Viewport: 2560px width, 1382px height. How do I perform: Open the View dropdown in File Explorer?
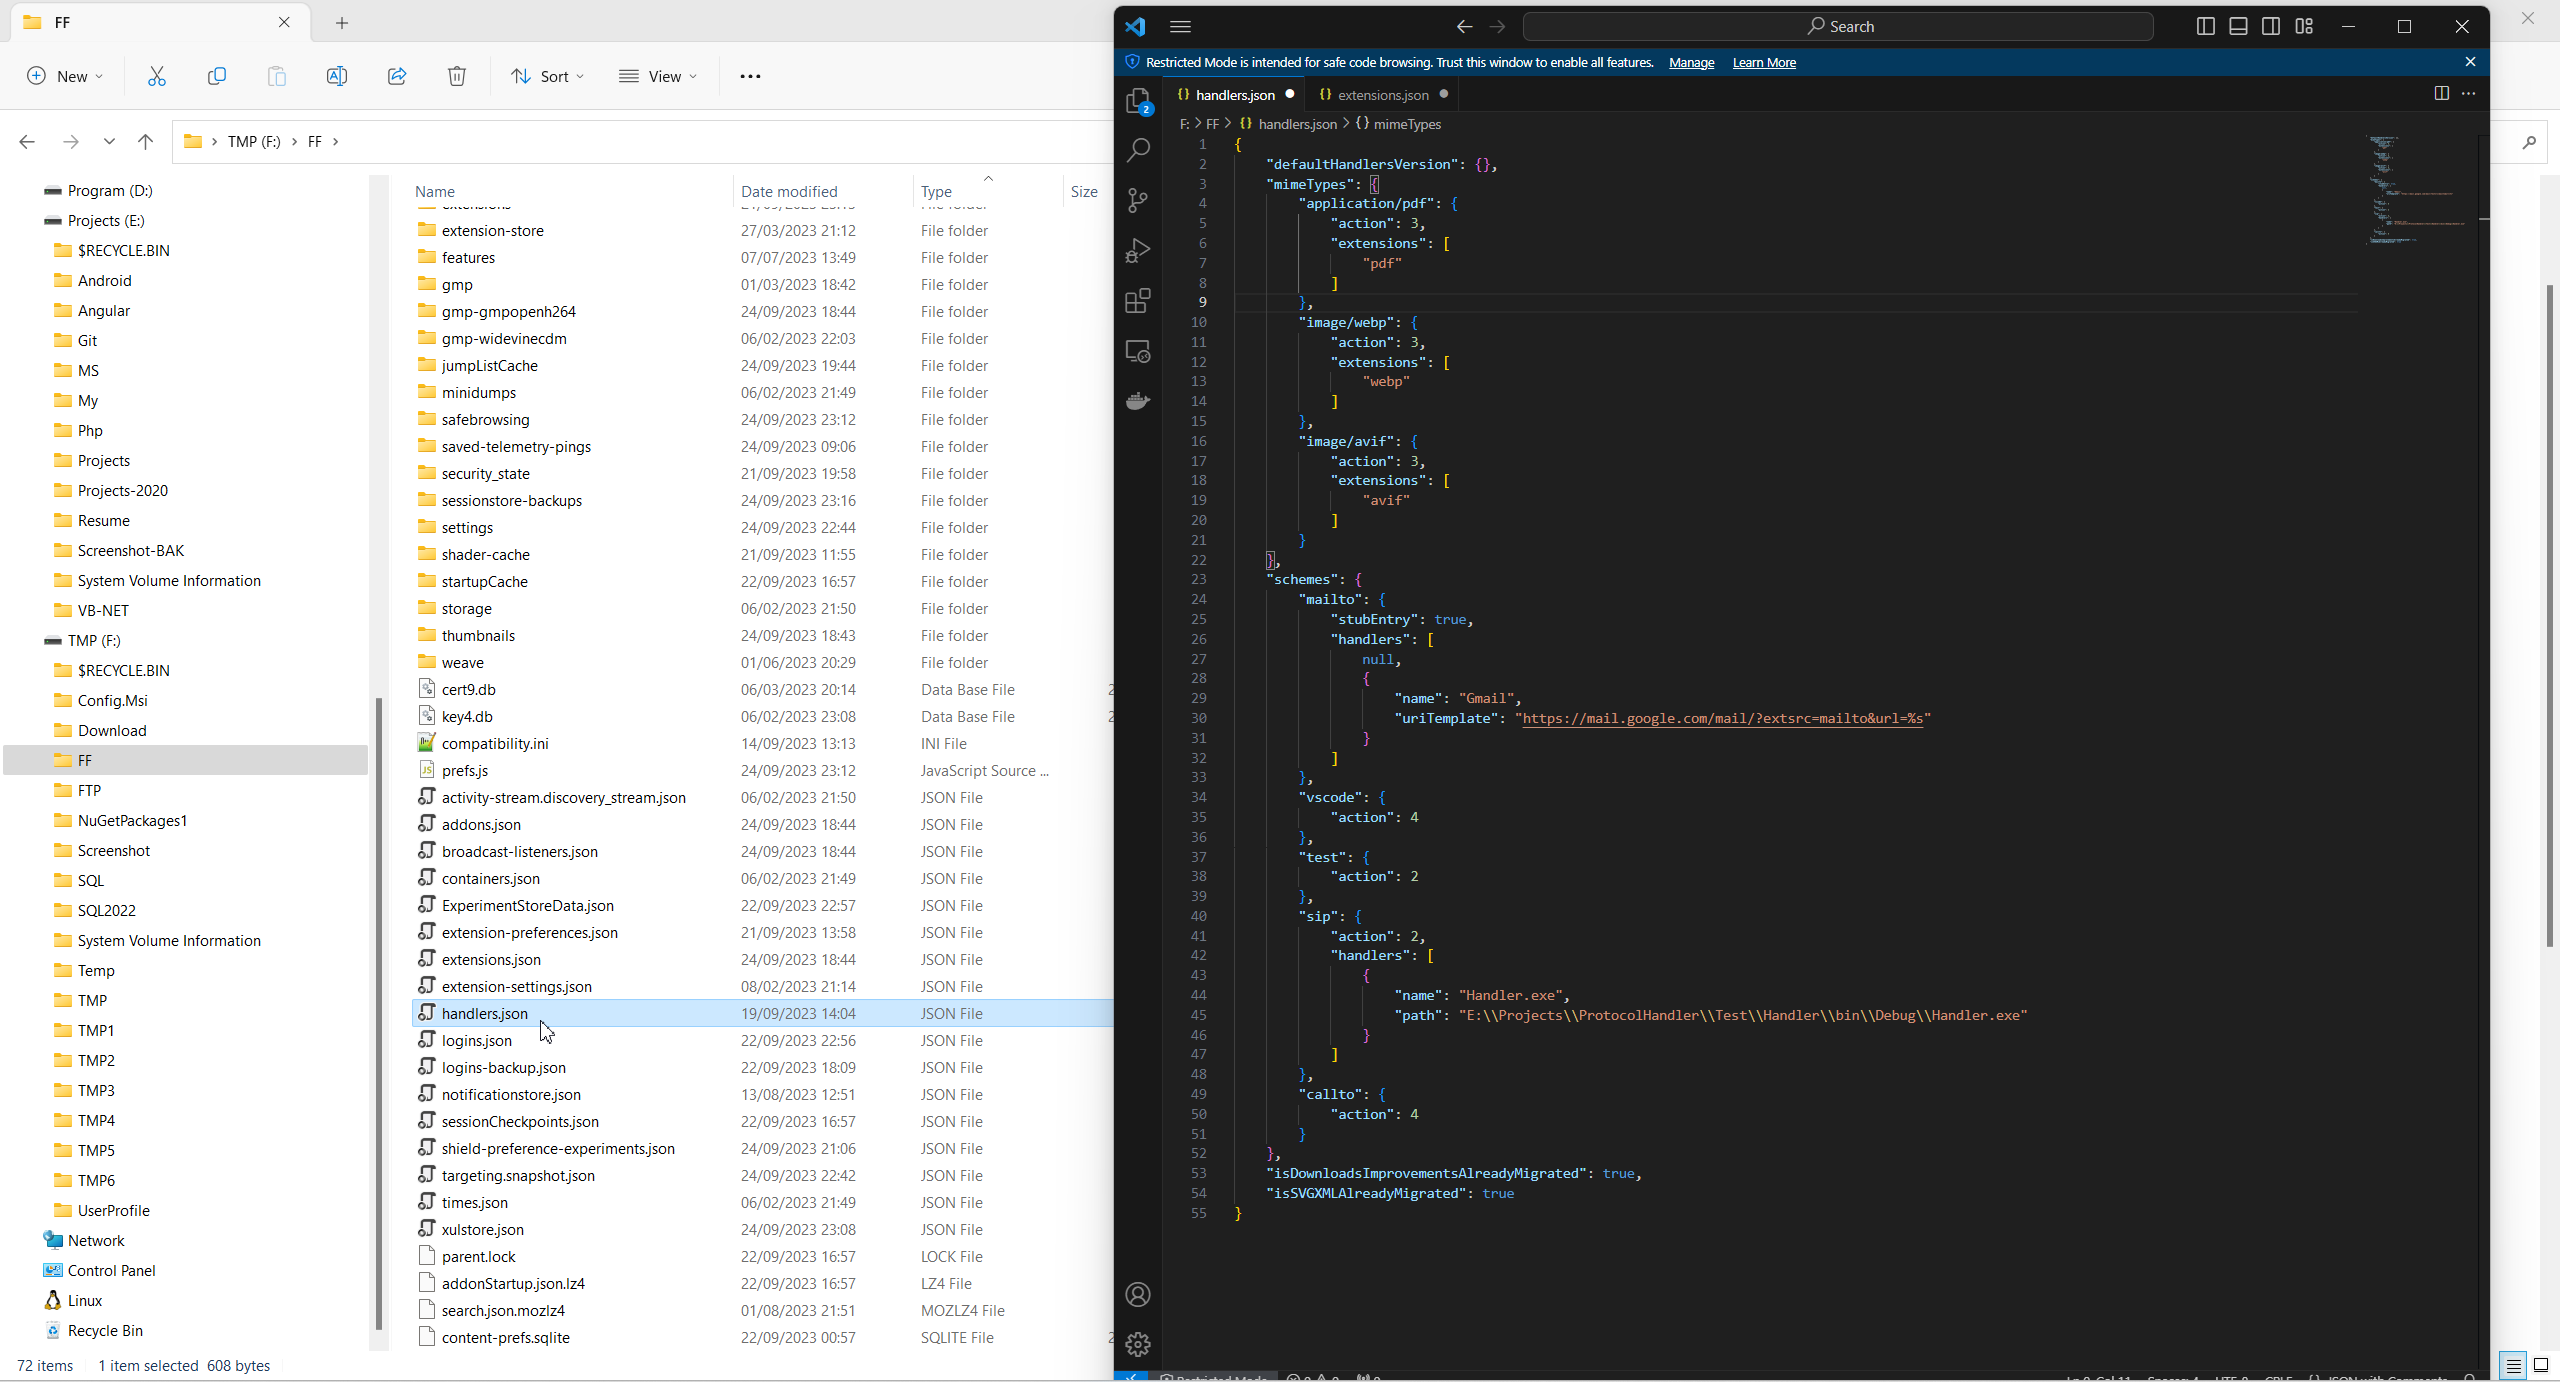[658, 76]
